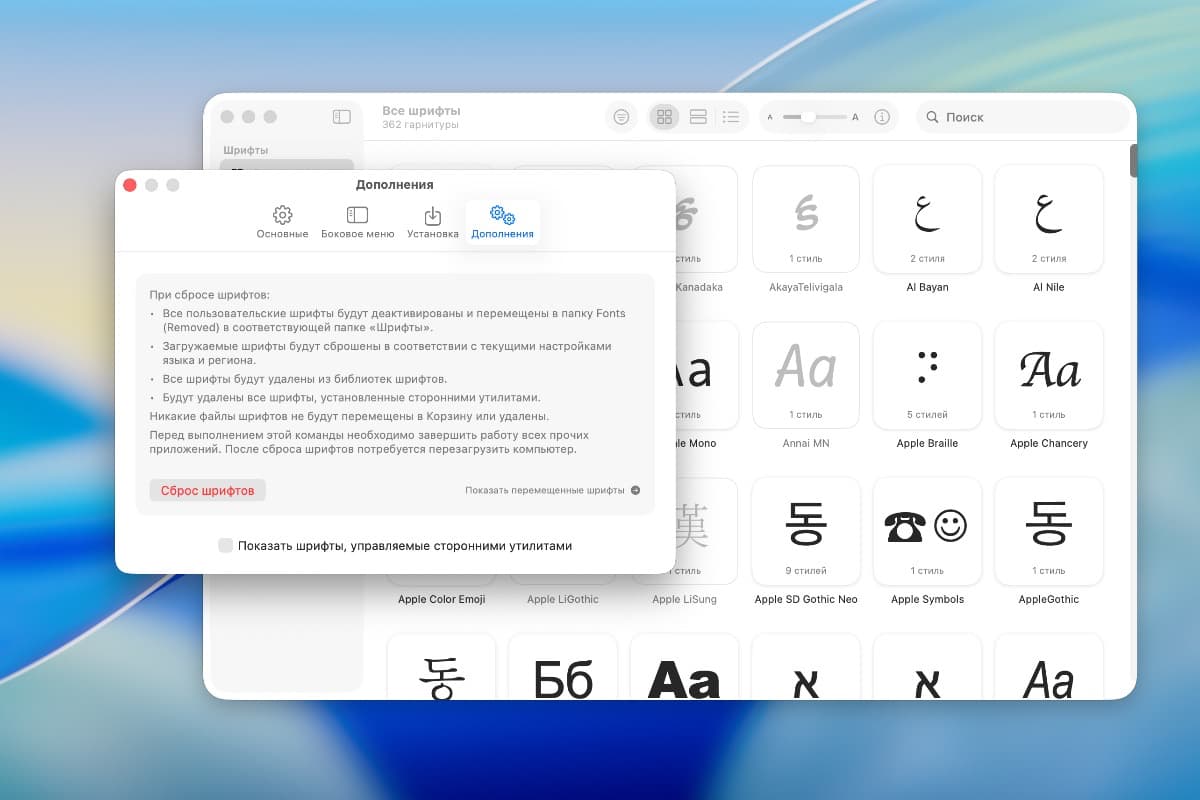Select the Apple Braille font card
Image resolution: width=1200 pixels, height=800 pixels.
point(928,376)
